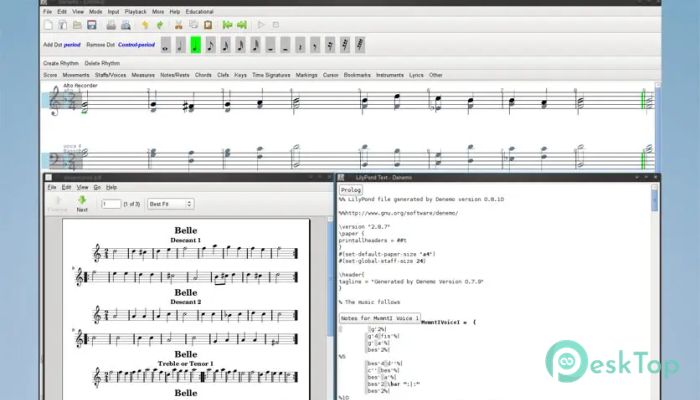The image size is (700, 400).
Task: Start playback with the play triangle
Action: (x=261, y=25)
